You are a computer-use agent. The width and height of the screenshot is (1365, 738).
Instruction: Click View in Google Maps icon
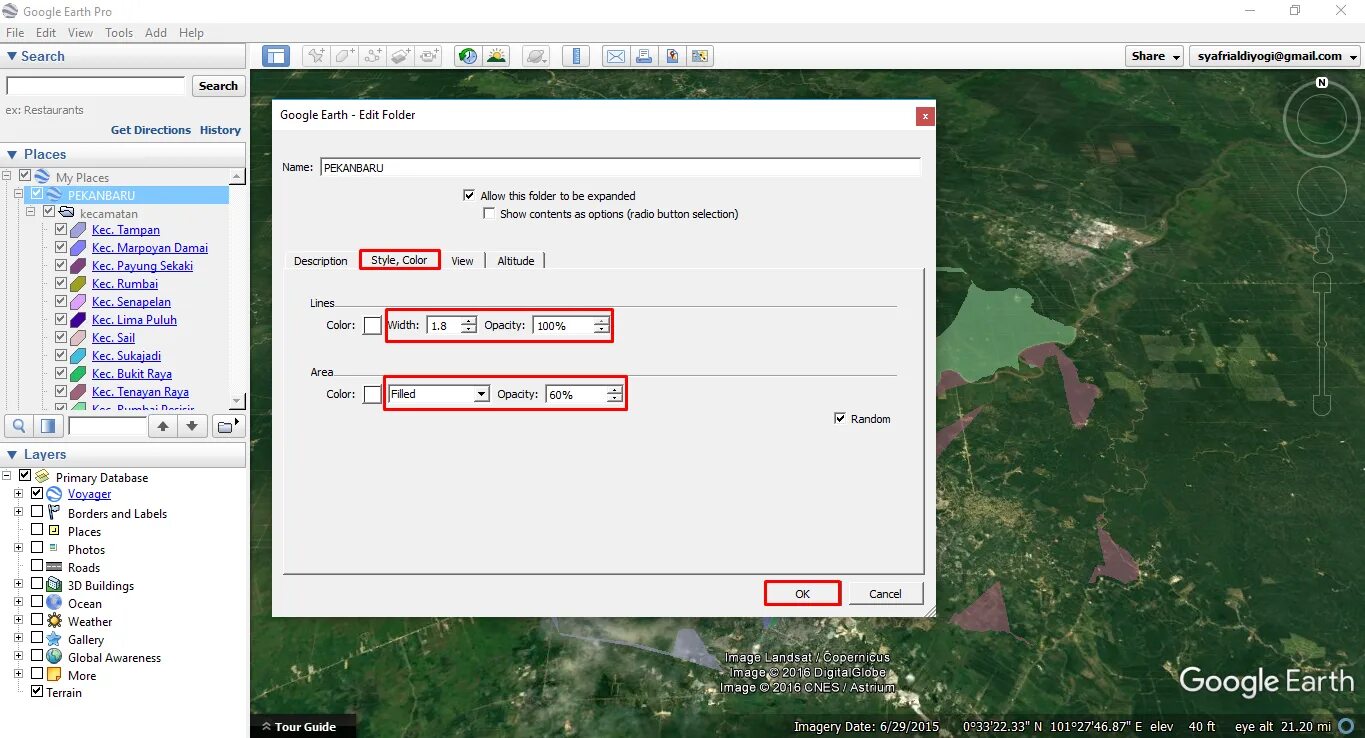[x=700, y=56]
